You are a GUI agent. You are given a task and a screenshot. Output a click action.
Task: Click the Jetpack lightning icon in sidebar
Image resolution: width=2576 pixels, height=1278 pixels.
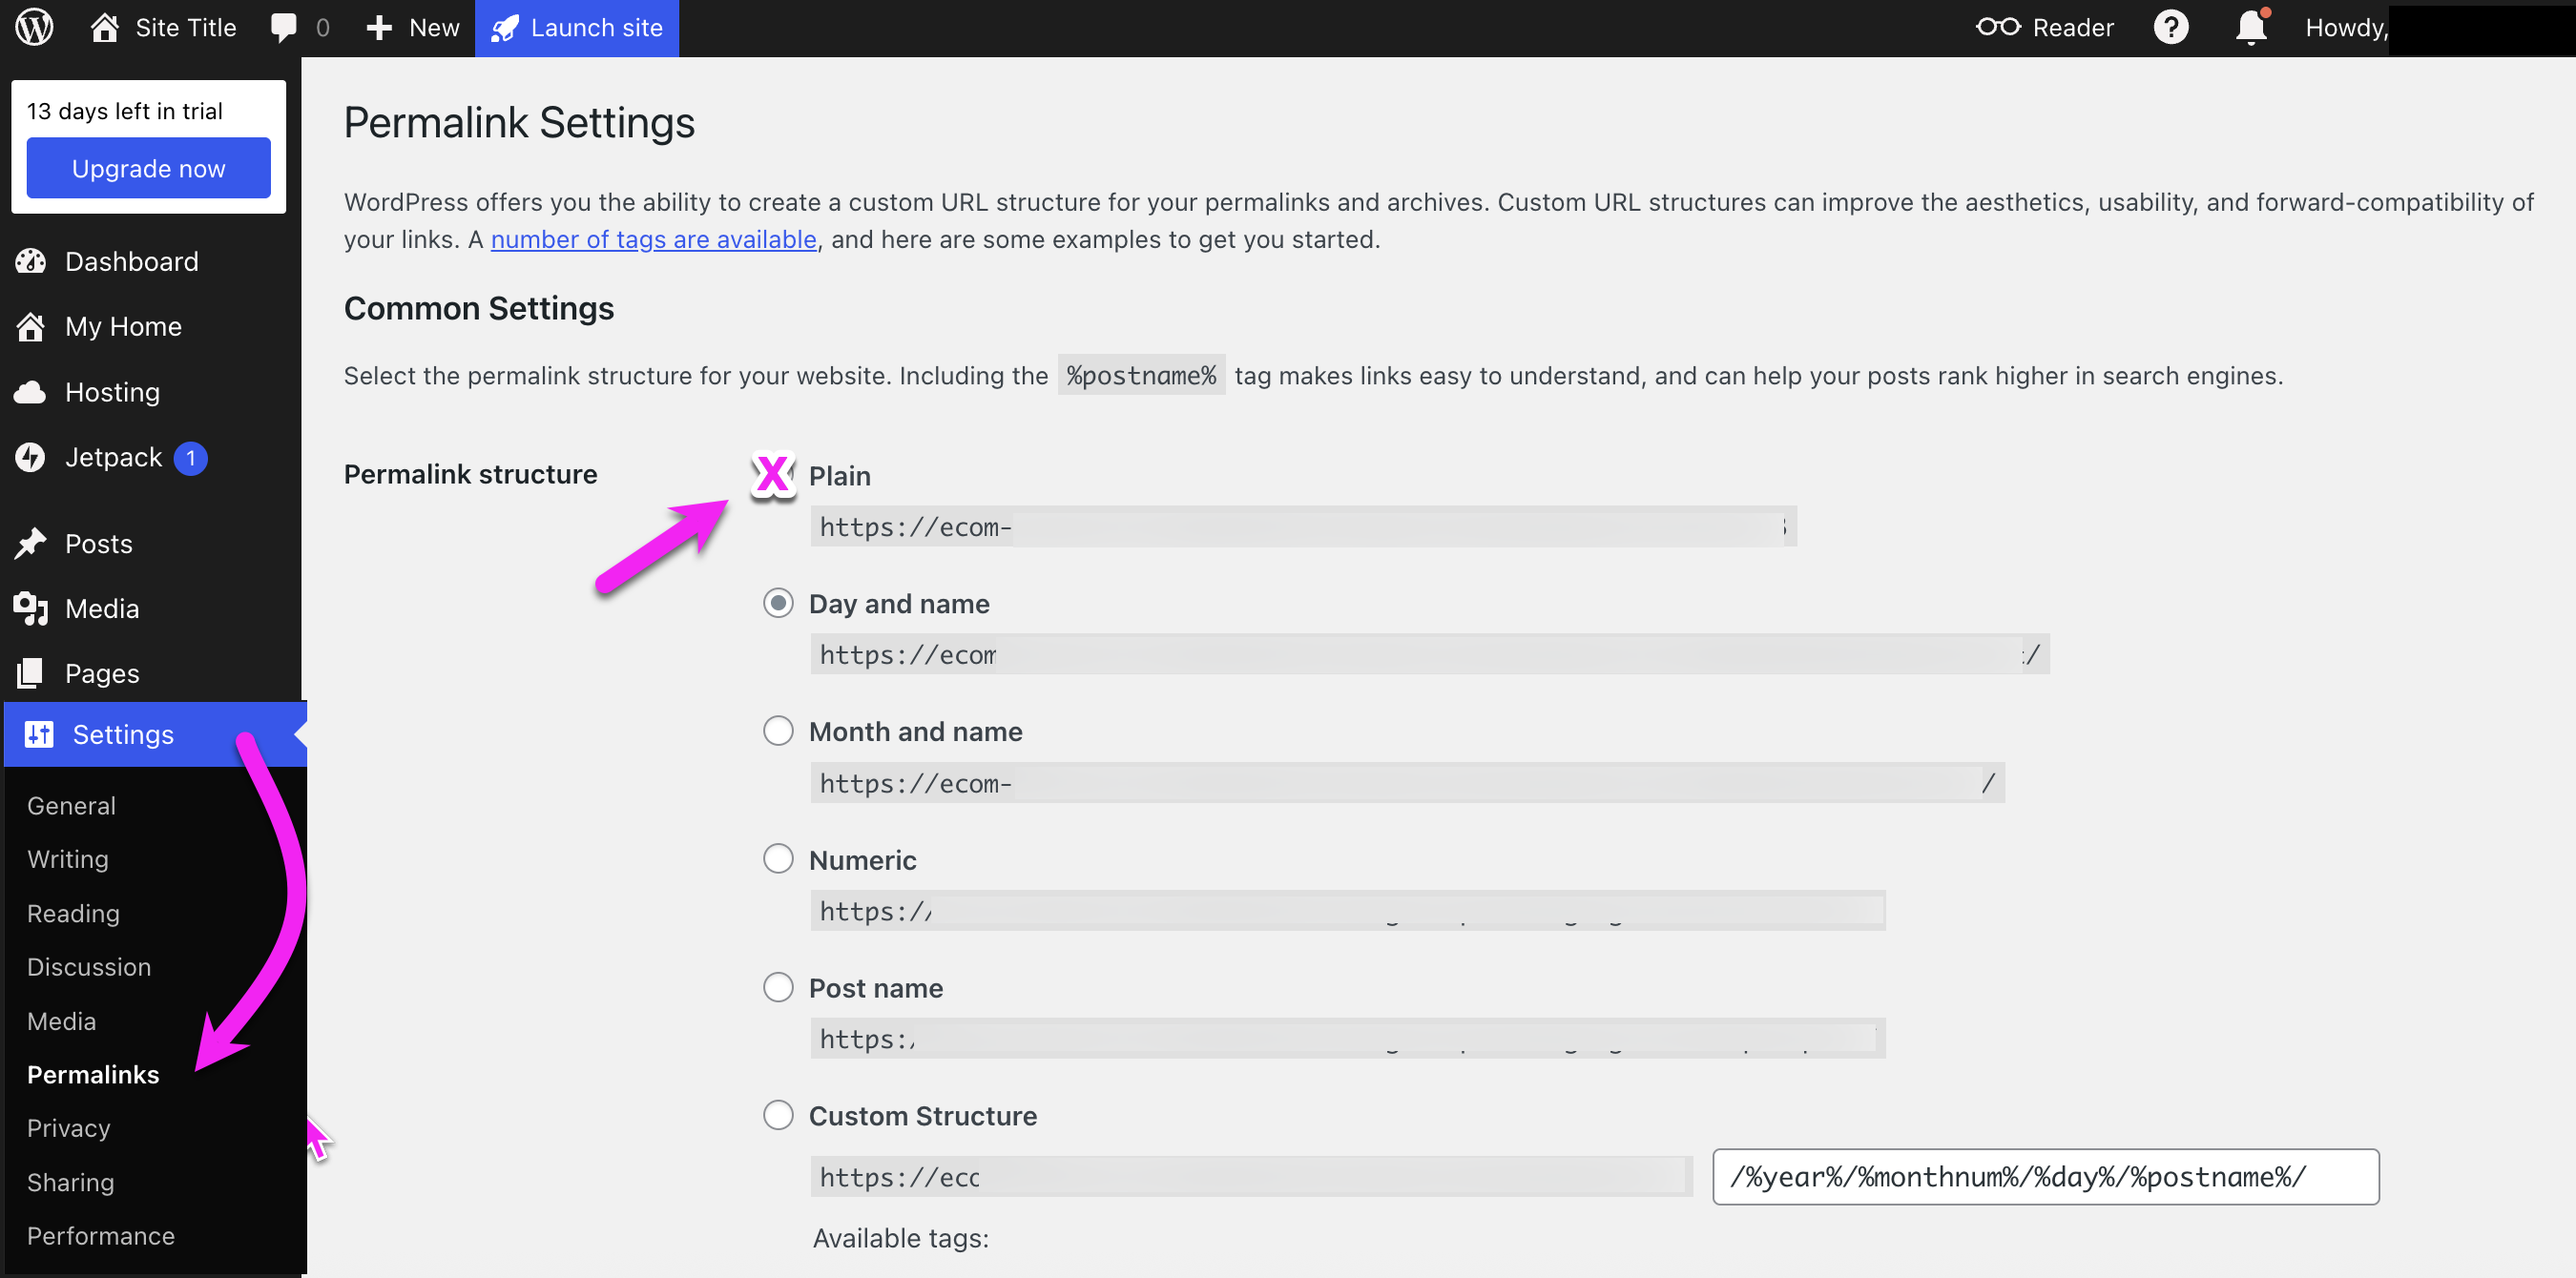click(31, 457)
